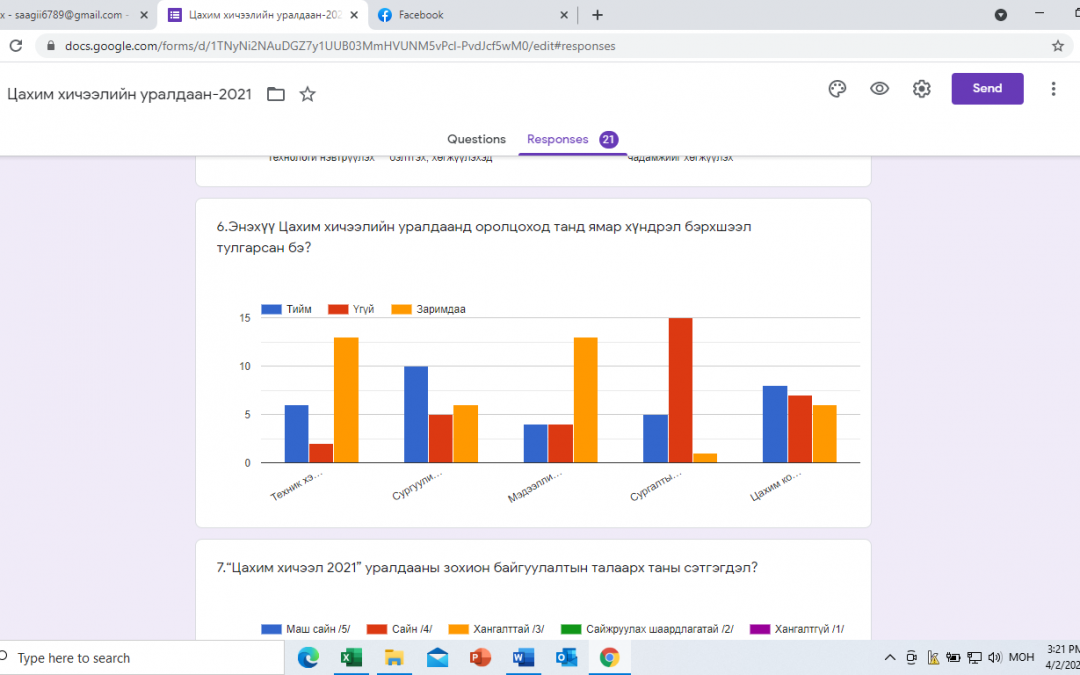Image resolution: width=1080 pixels, height=675 pixels.
Task: Click the blue Маш сайн /5/ legend swatch
Action: pos(271,629)
